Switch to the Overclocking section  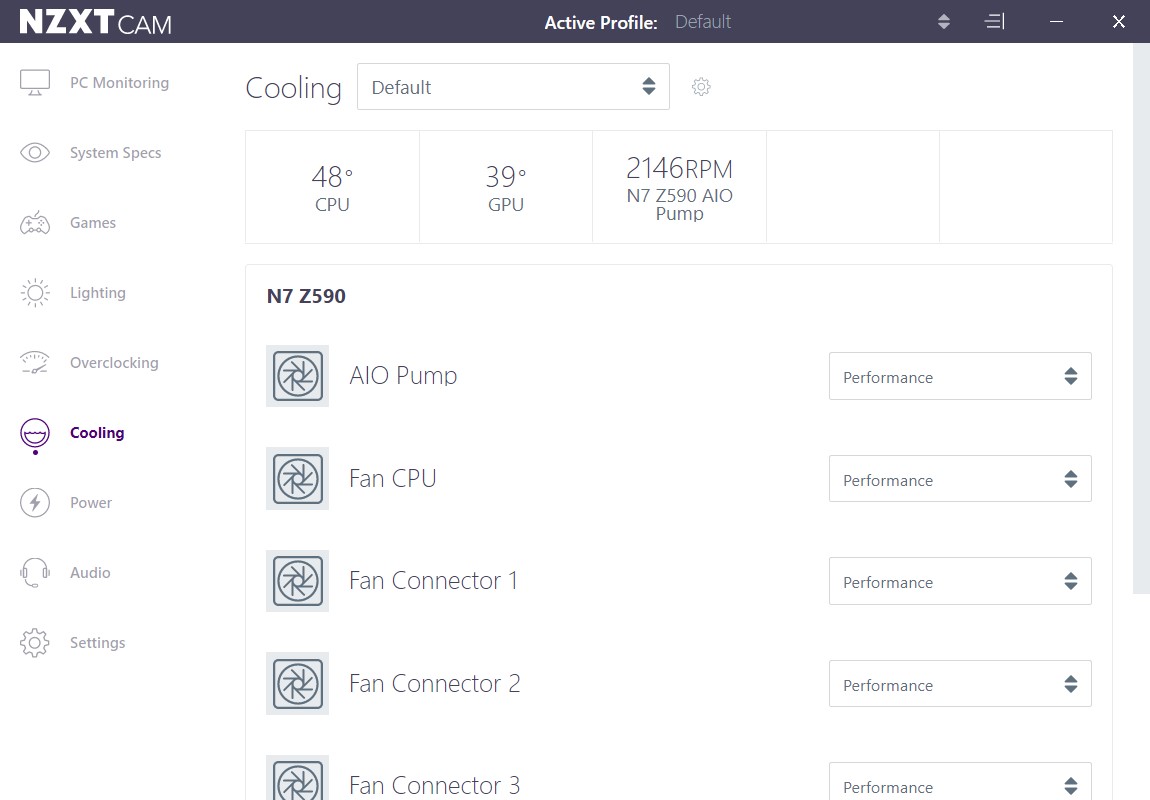click(114, 363)
